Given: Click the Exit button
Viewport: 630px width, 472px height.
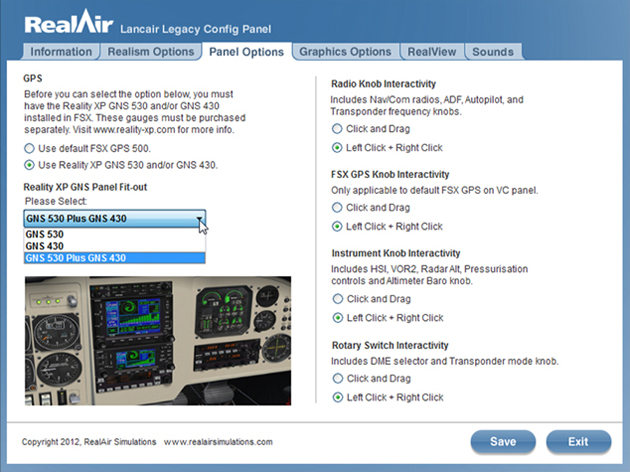Looking at the screenshot, I should click(x=579, y=442).
